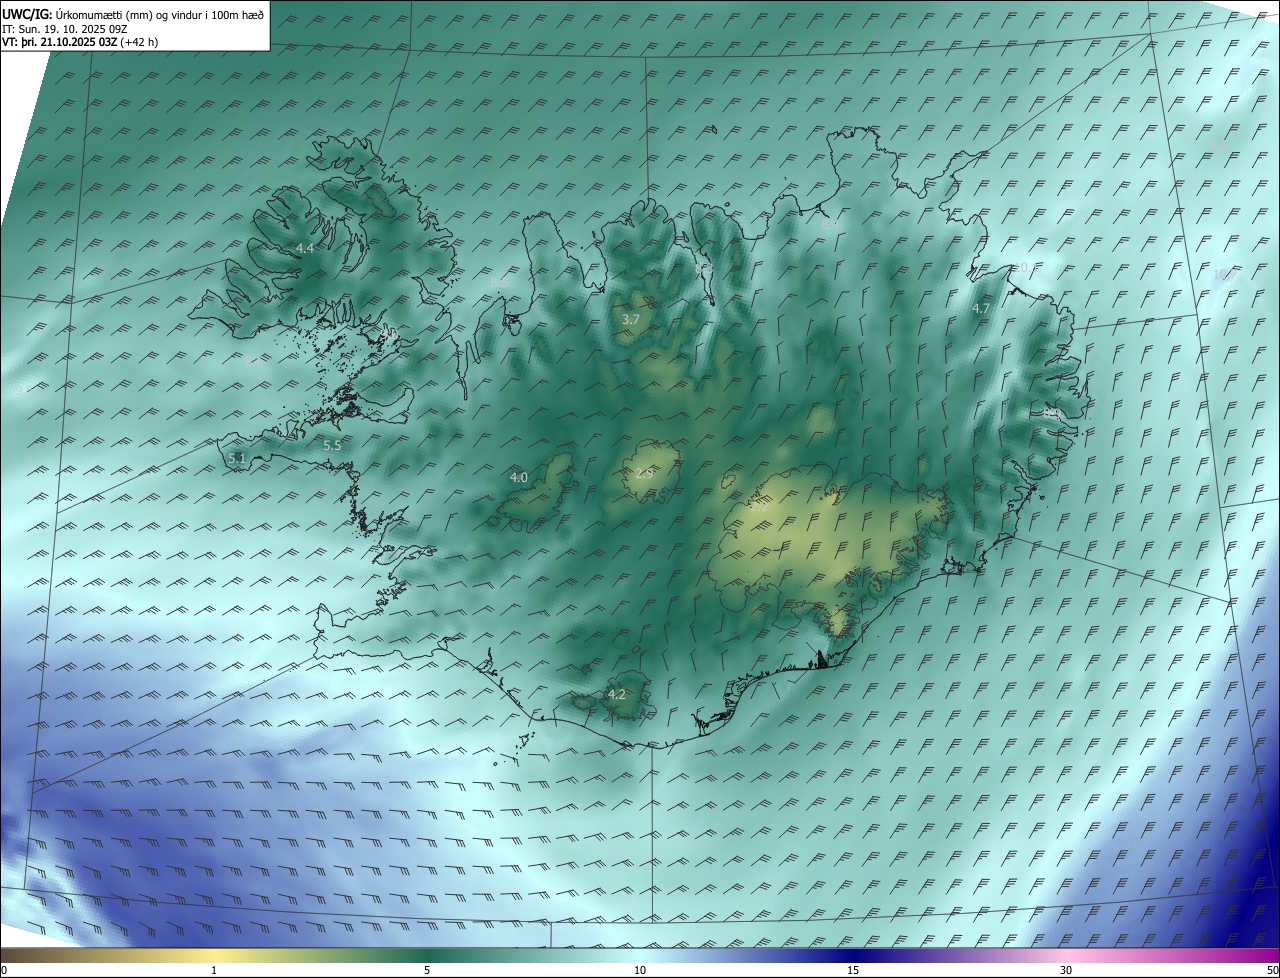This screenshot has height=978, width=1280.
Task: Click the 5.1 value on the western peninsula
Action: [x=236, y=458]
